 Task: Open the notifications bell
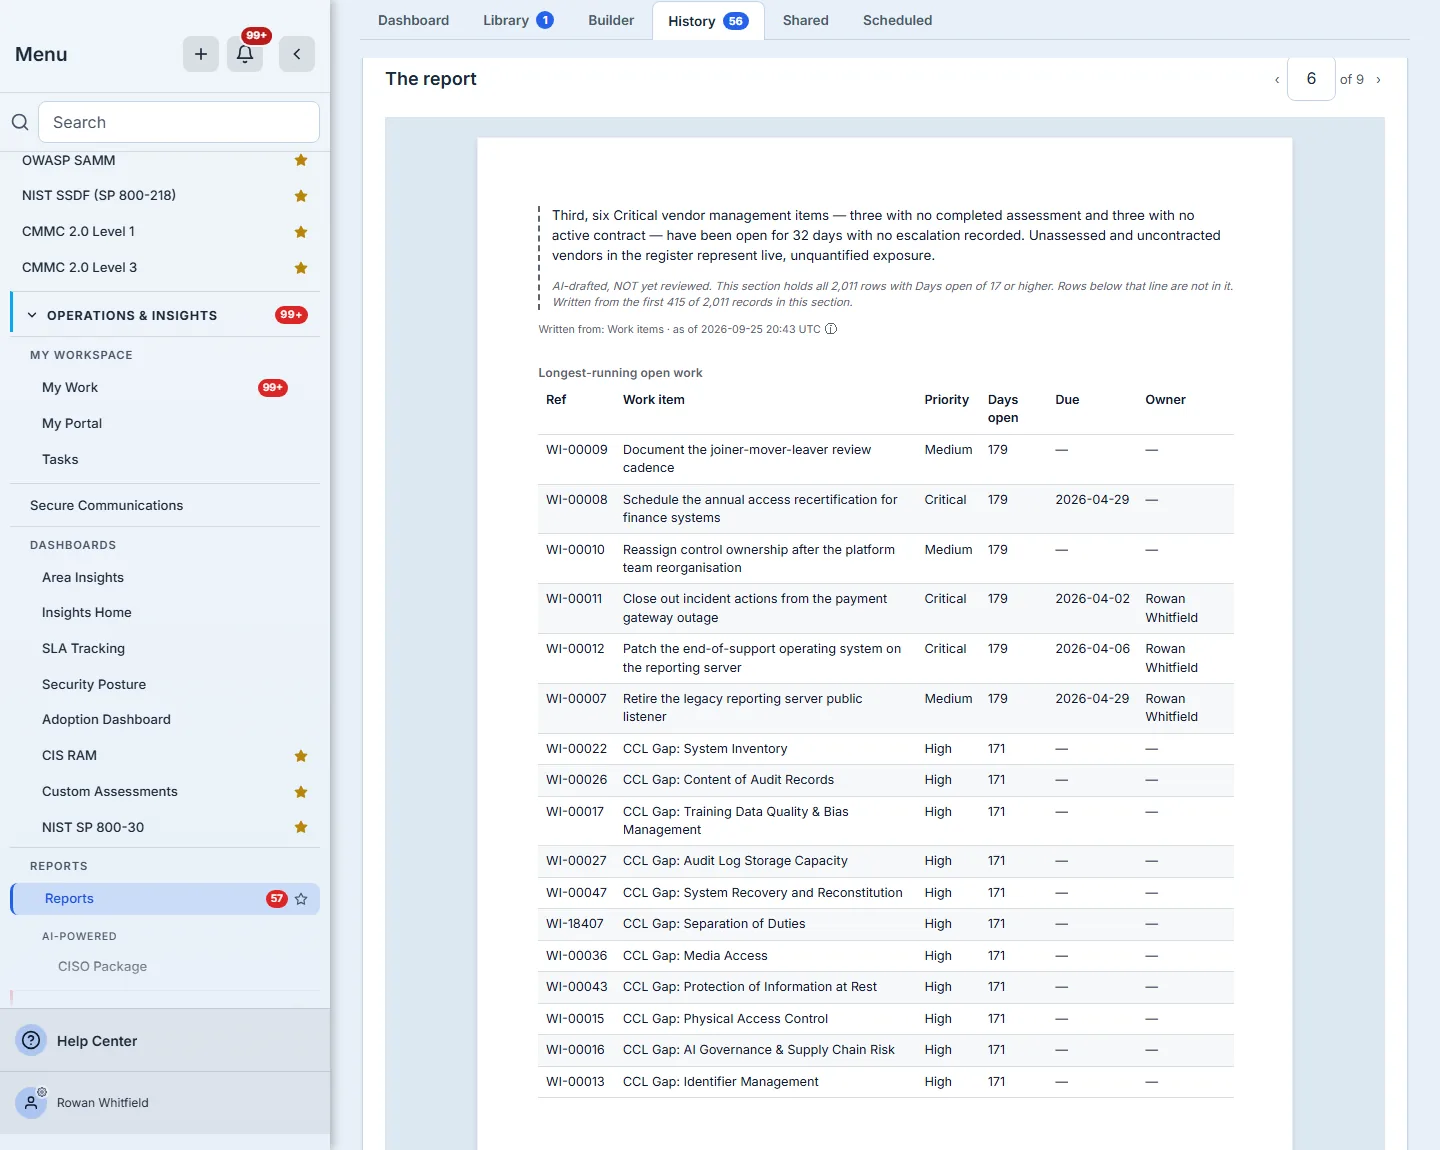point(245,54)
